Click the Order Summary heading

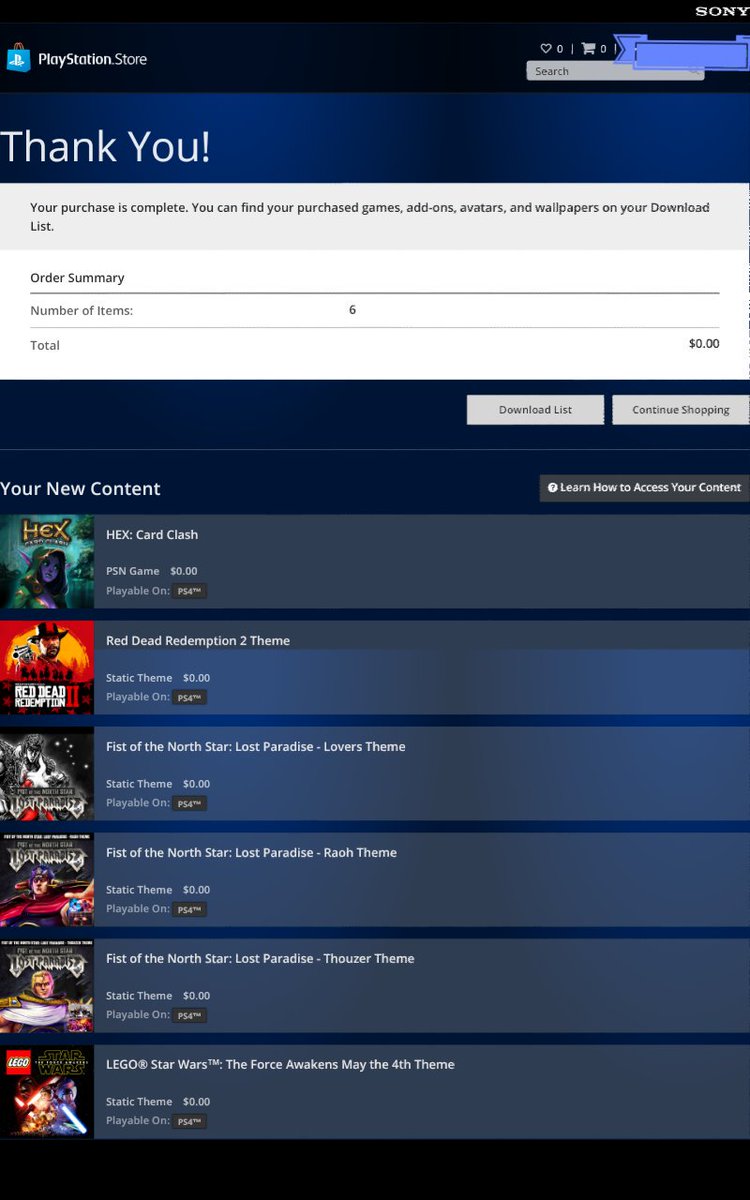77,278
